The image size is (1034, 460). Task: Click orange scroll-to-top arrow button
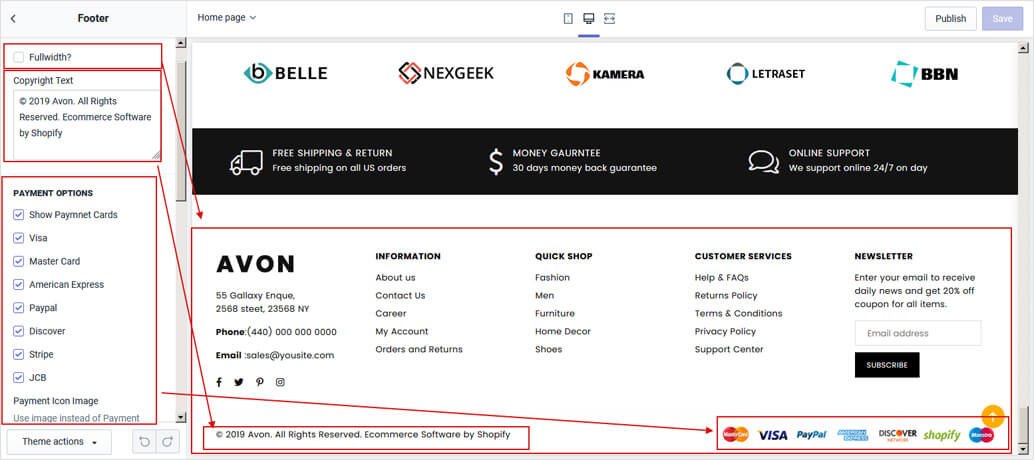coord(992,415)
